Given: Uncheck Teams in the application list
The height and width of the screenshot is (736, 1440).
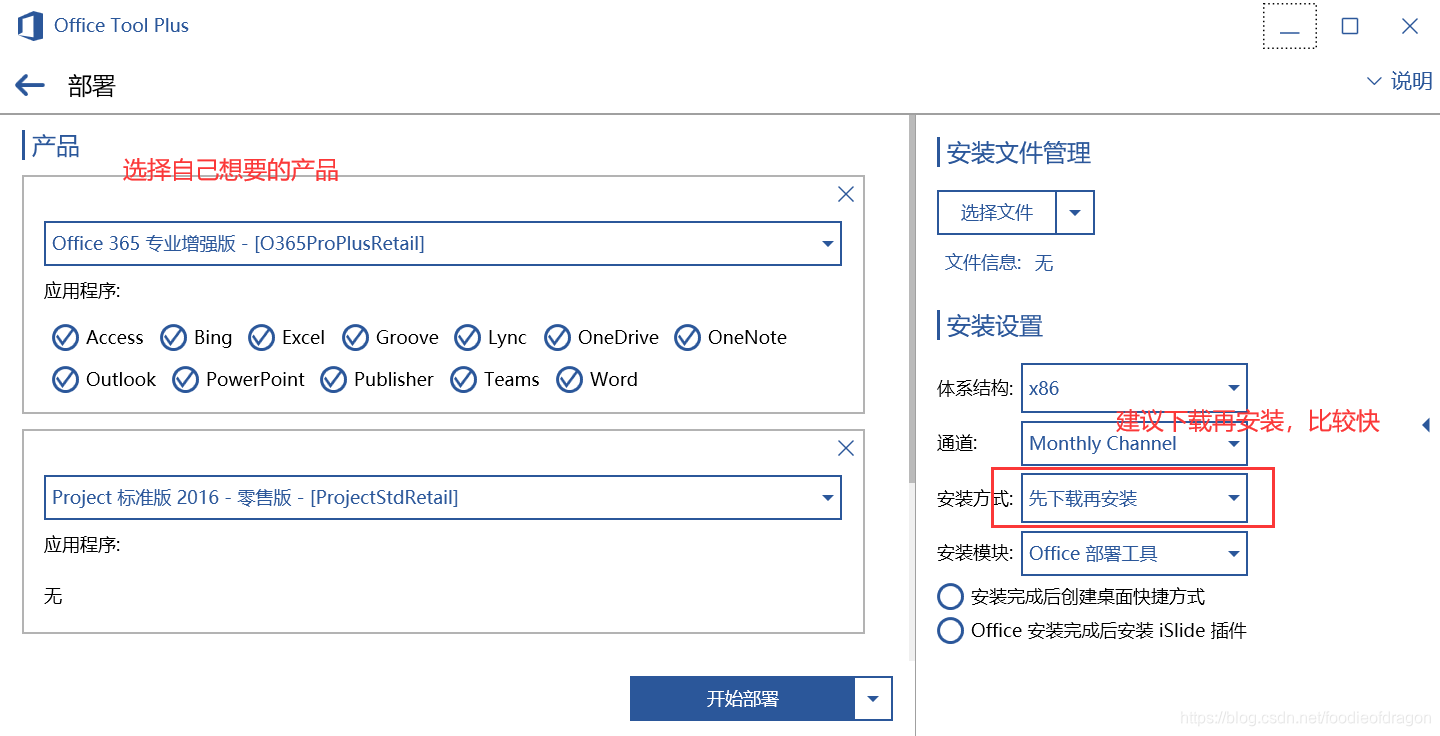Looking at the screenshot, I should (463, 379).
